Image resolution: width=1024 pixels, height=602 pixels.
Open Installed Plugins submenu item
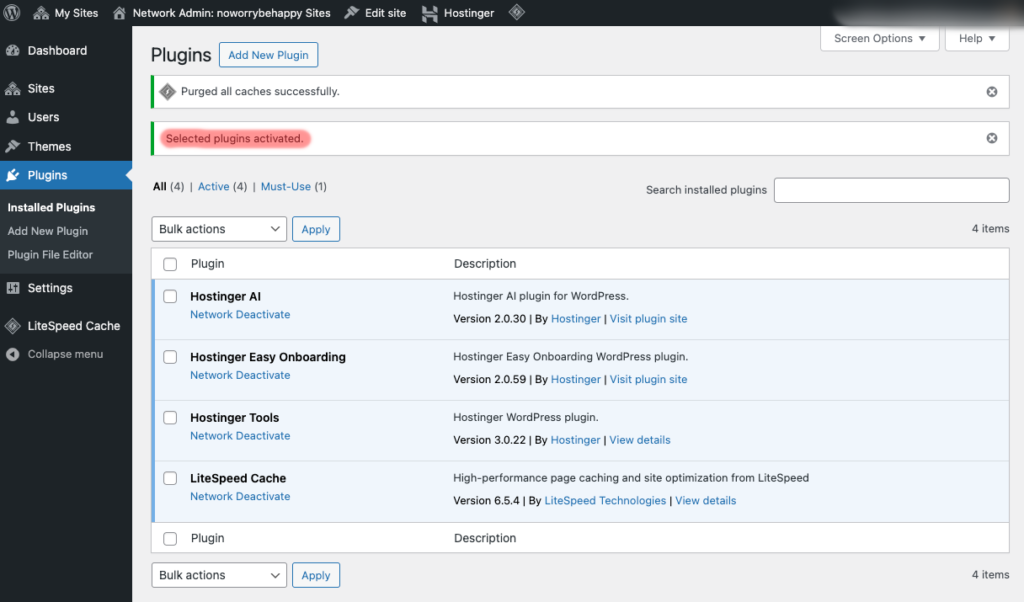(x=51, y=208)
